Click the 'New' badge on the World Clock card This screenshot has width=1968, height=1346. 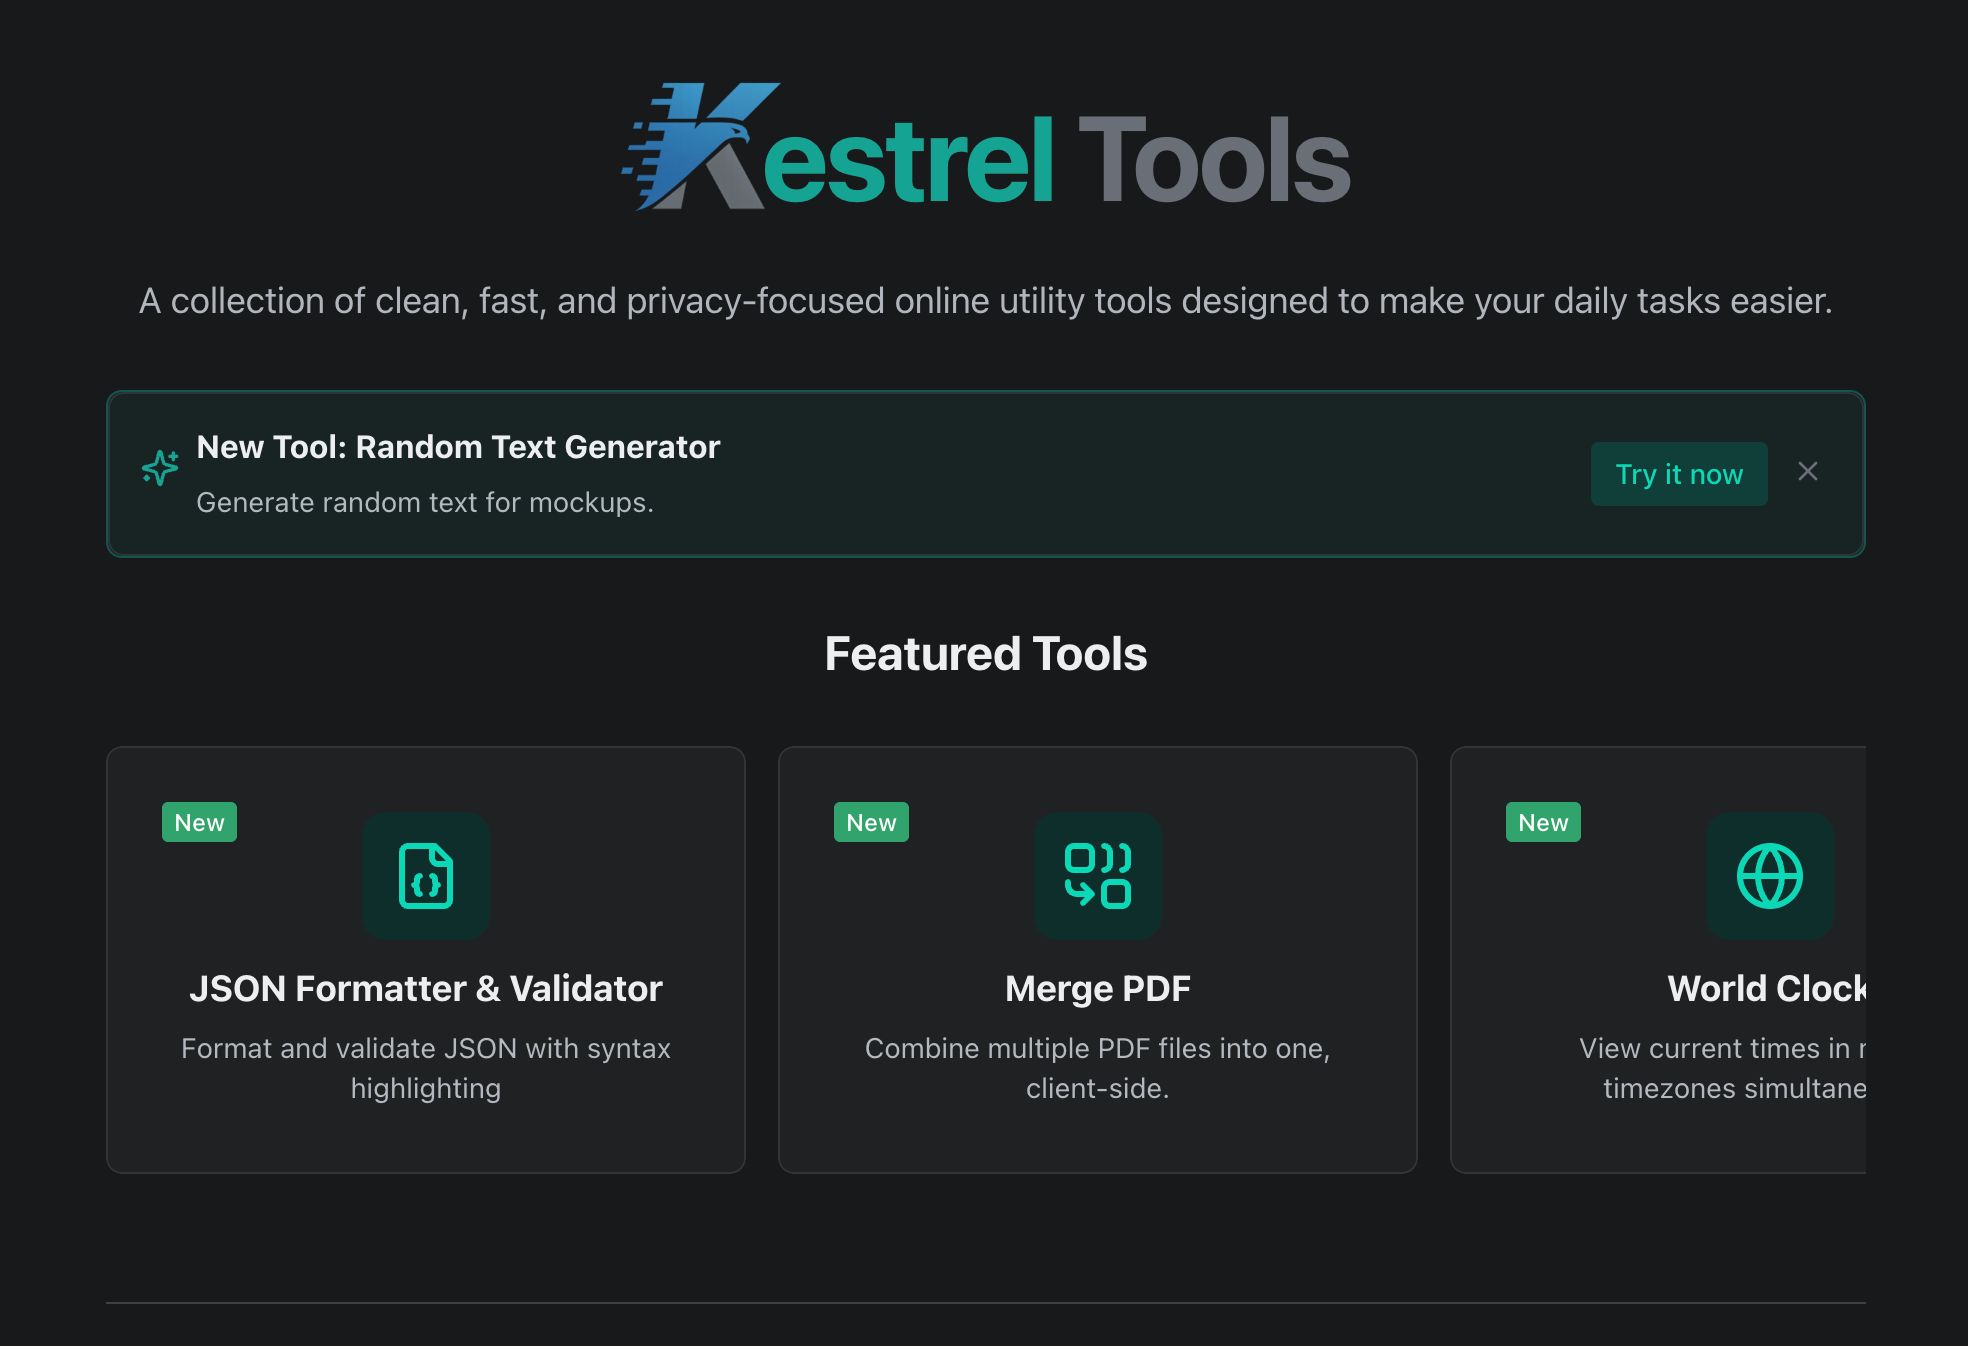tap(1542, 822)
